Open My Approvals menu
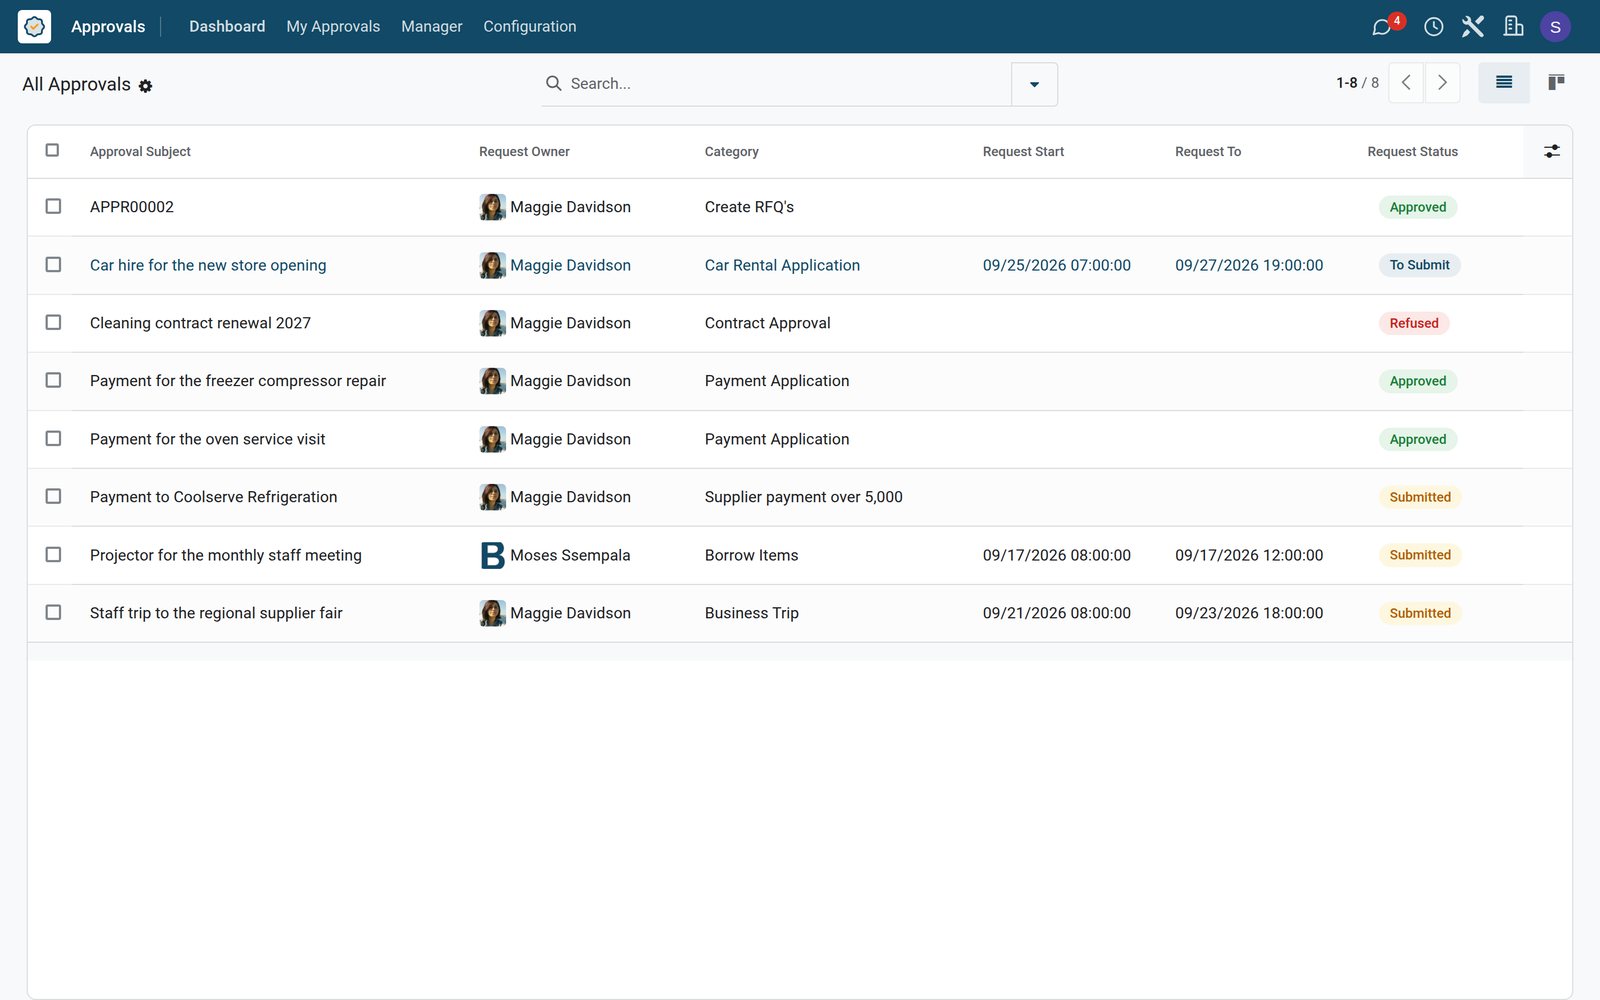This screenshot has height=1000, width=1600. point(333,27)
